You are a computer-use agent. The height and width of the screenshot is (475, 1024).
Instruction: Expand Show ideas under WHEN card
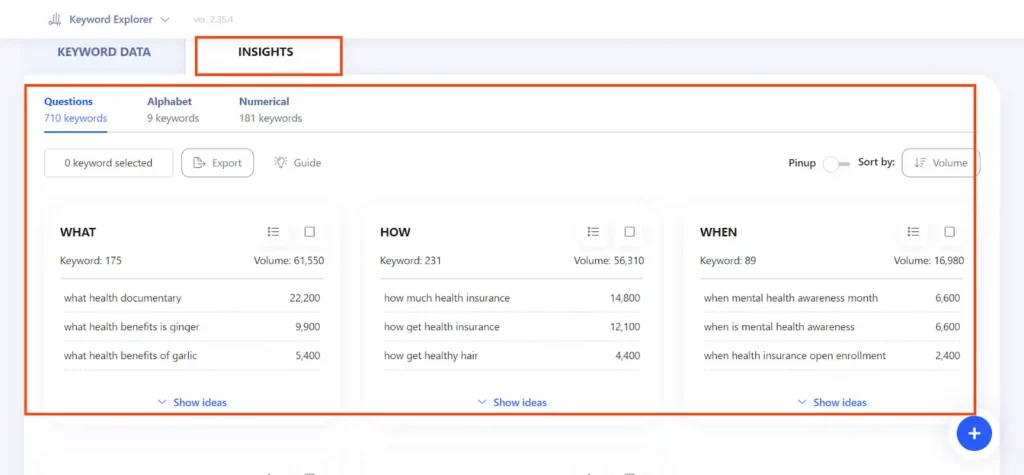pos(832,402)
